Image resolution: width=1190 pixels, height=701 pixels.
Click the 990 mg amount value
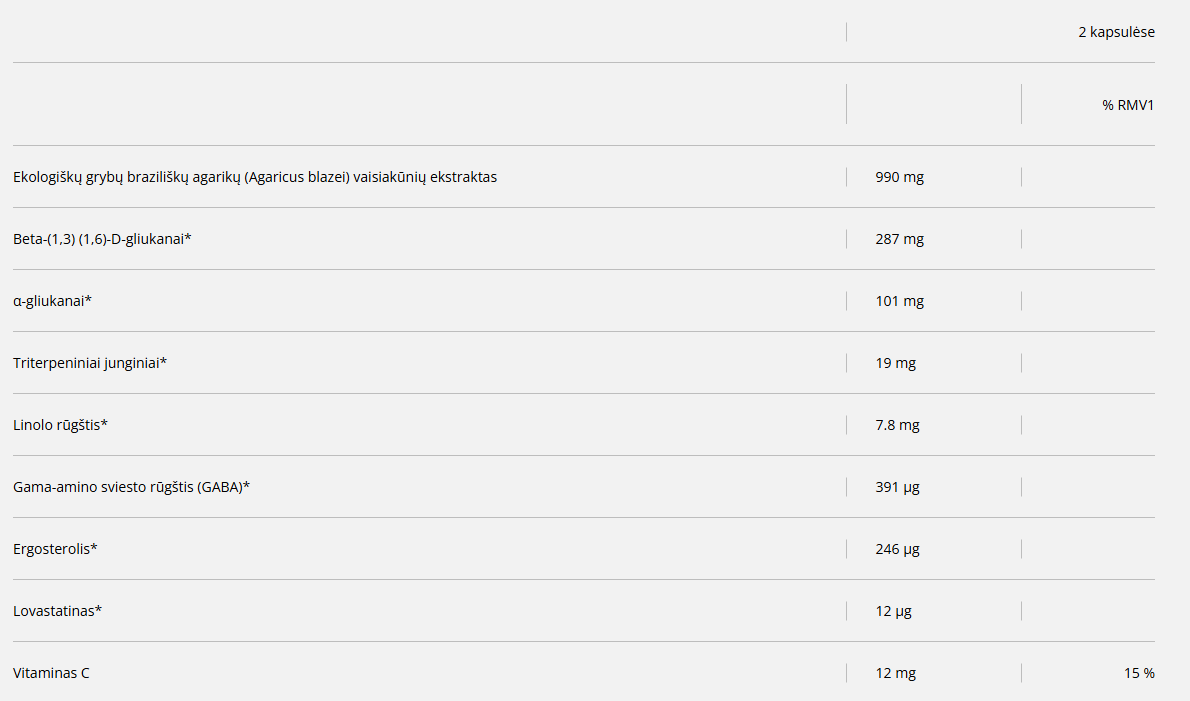(899, 177)
